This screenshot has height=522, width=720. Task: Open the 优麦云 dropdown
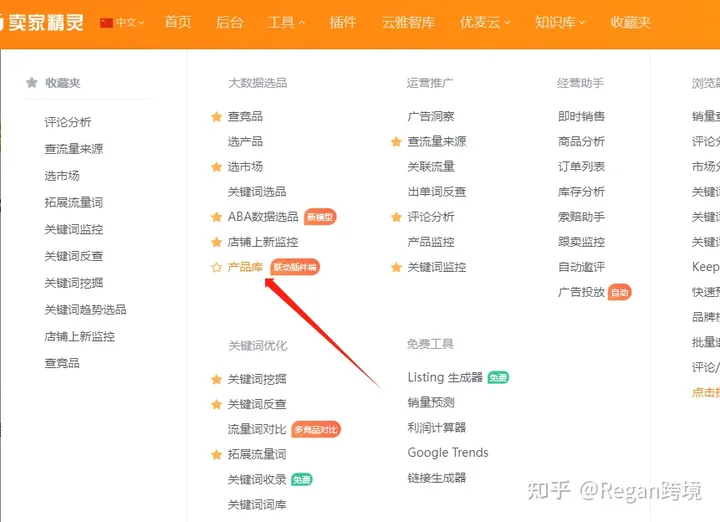coord(484,22)
